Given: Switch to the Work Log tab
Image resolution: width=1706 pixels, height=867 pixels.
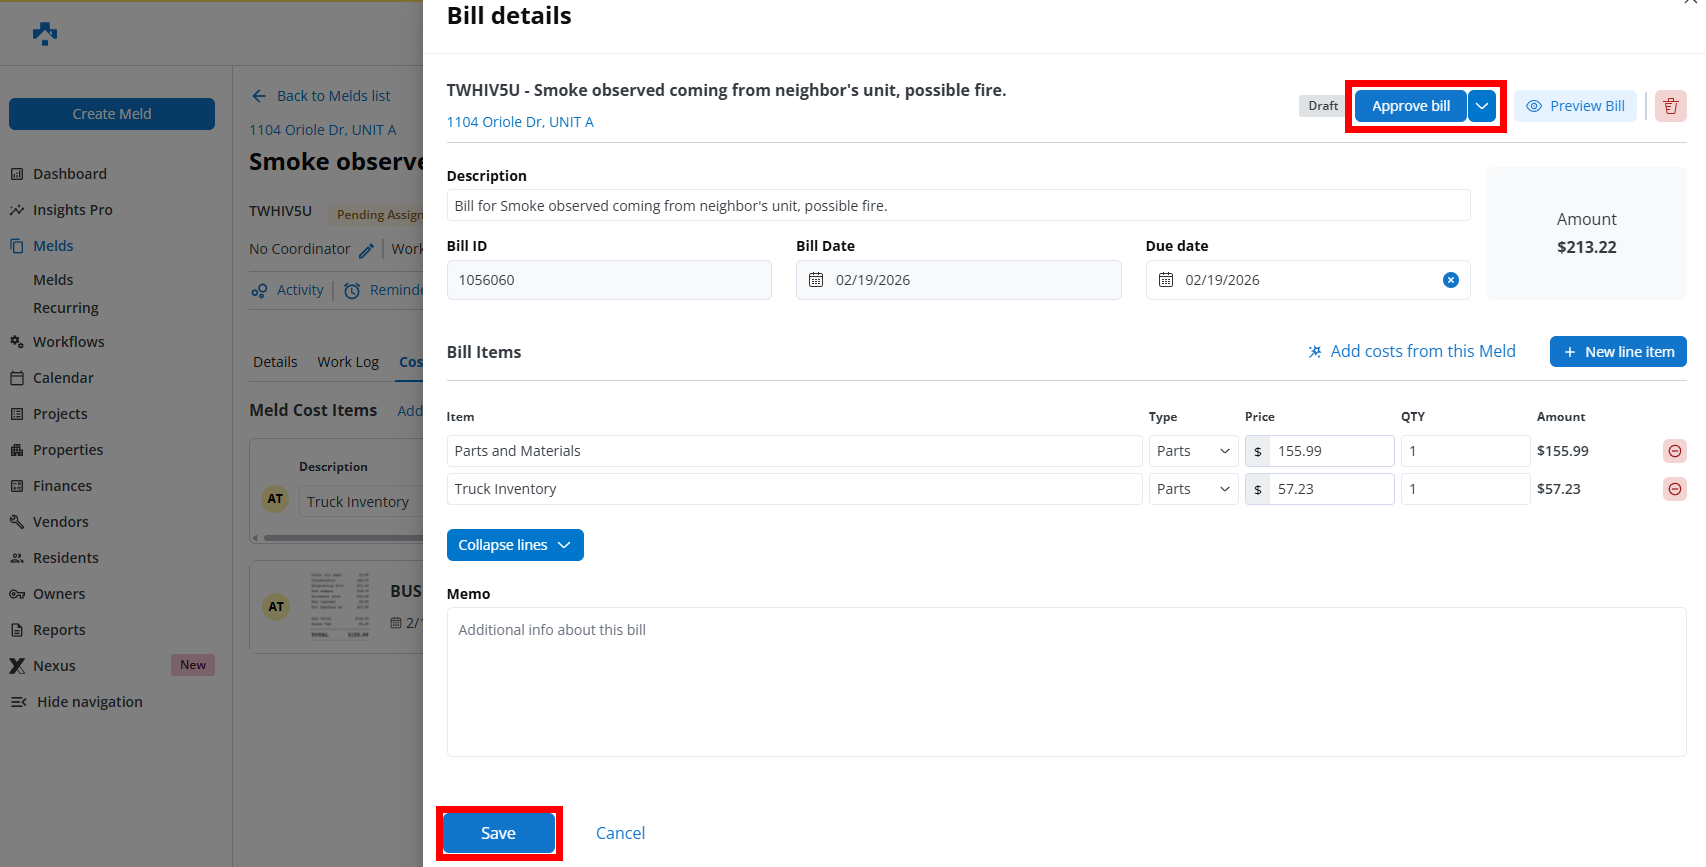Looking at the screenshot, I should 348,362.
